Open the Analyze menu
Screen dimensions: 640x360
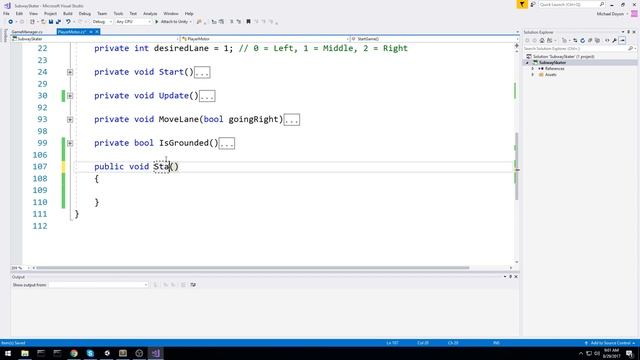click(x=150, y=13)
